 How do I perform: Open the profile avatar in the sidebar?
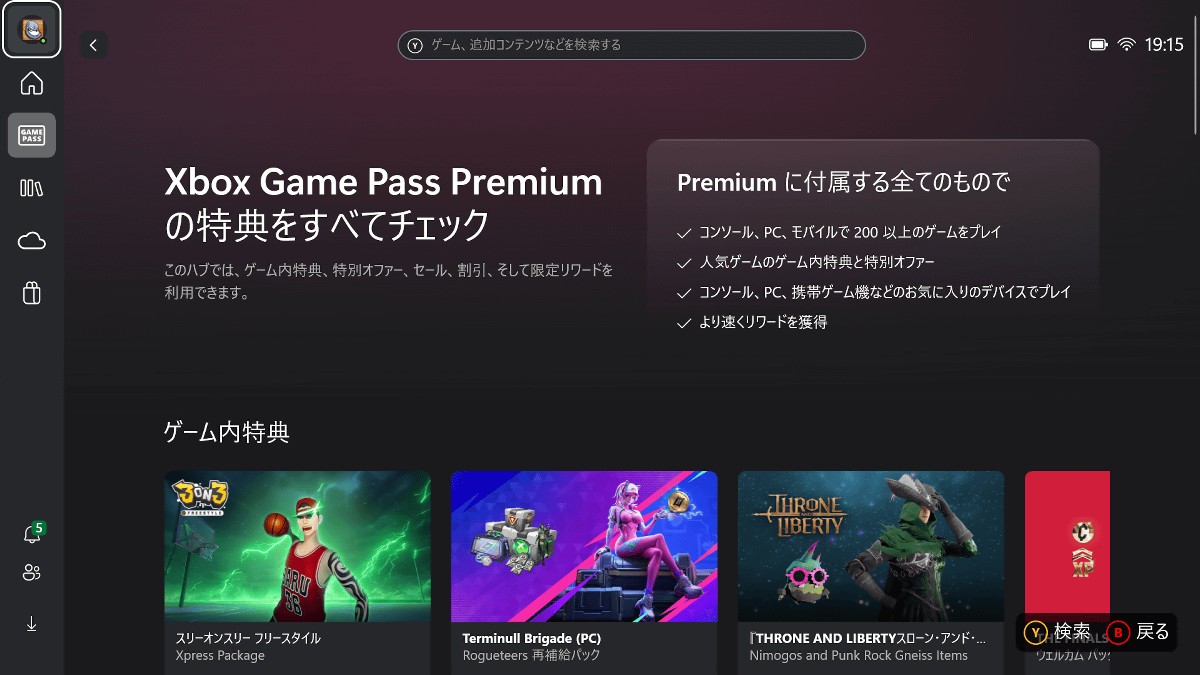(32, 30)
